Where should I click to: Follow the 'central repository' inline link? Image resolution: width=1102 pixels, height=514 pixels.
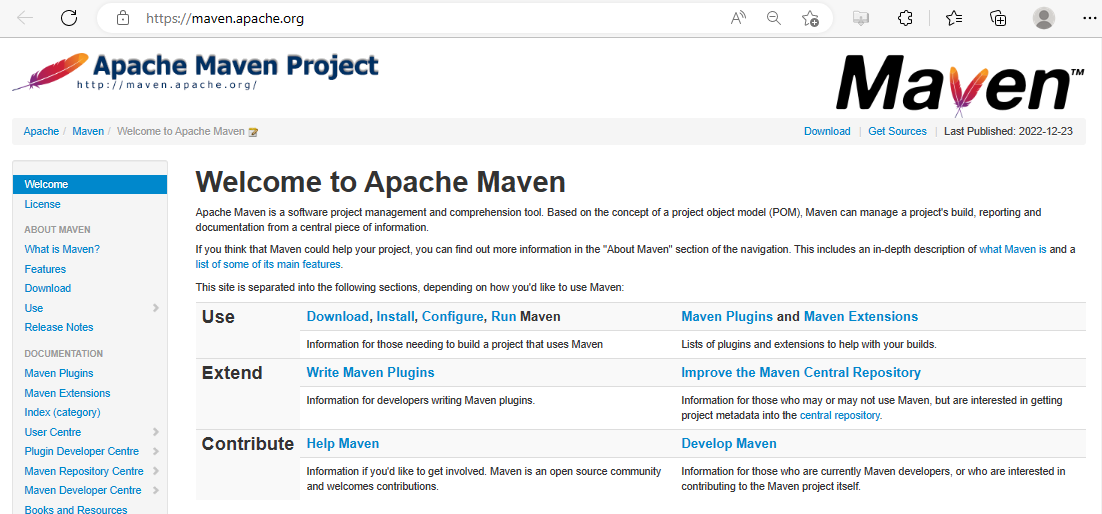click(840, 416)
